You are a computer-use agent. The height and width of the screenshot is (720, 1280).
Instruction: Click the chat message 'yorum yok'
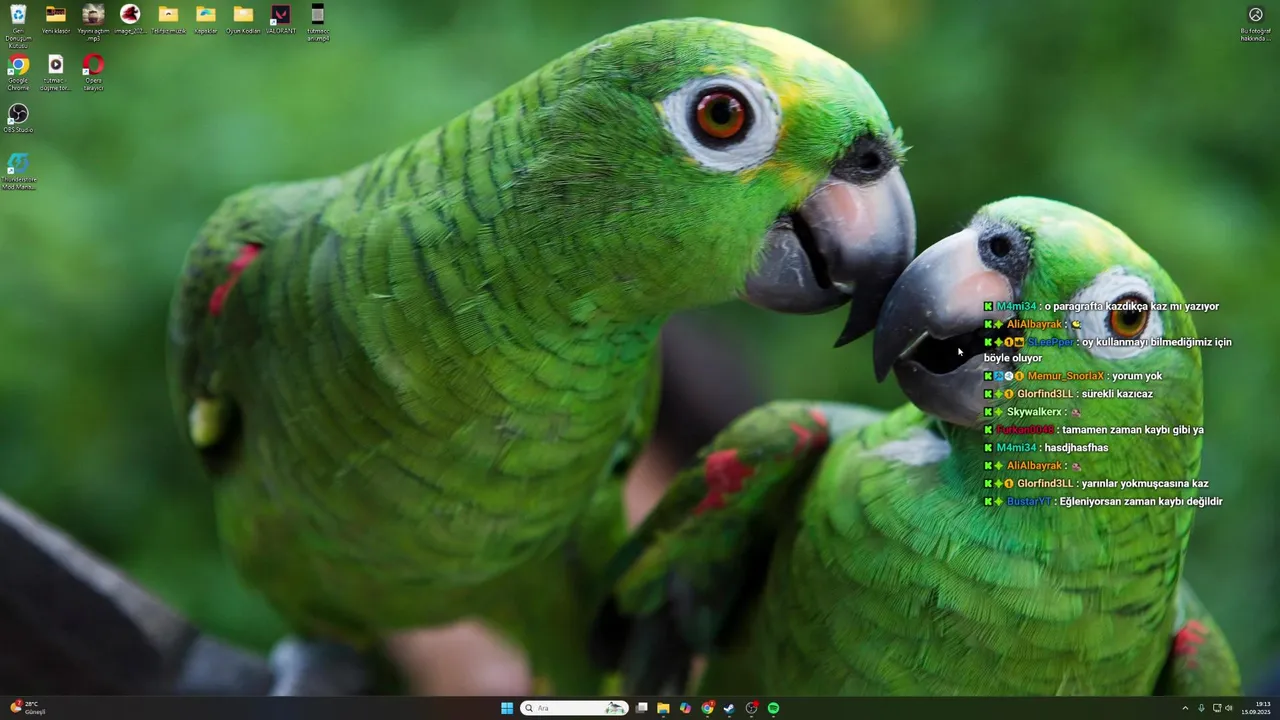pos(1137,376)
